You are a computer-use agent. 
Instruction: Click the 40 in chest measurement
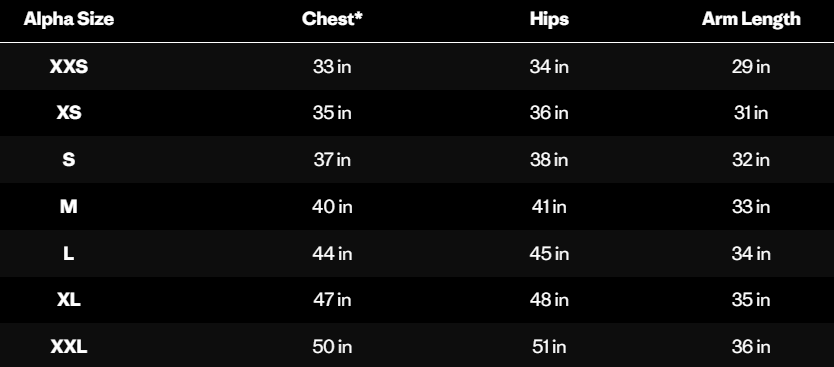coord(332,206)
